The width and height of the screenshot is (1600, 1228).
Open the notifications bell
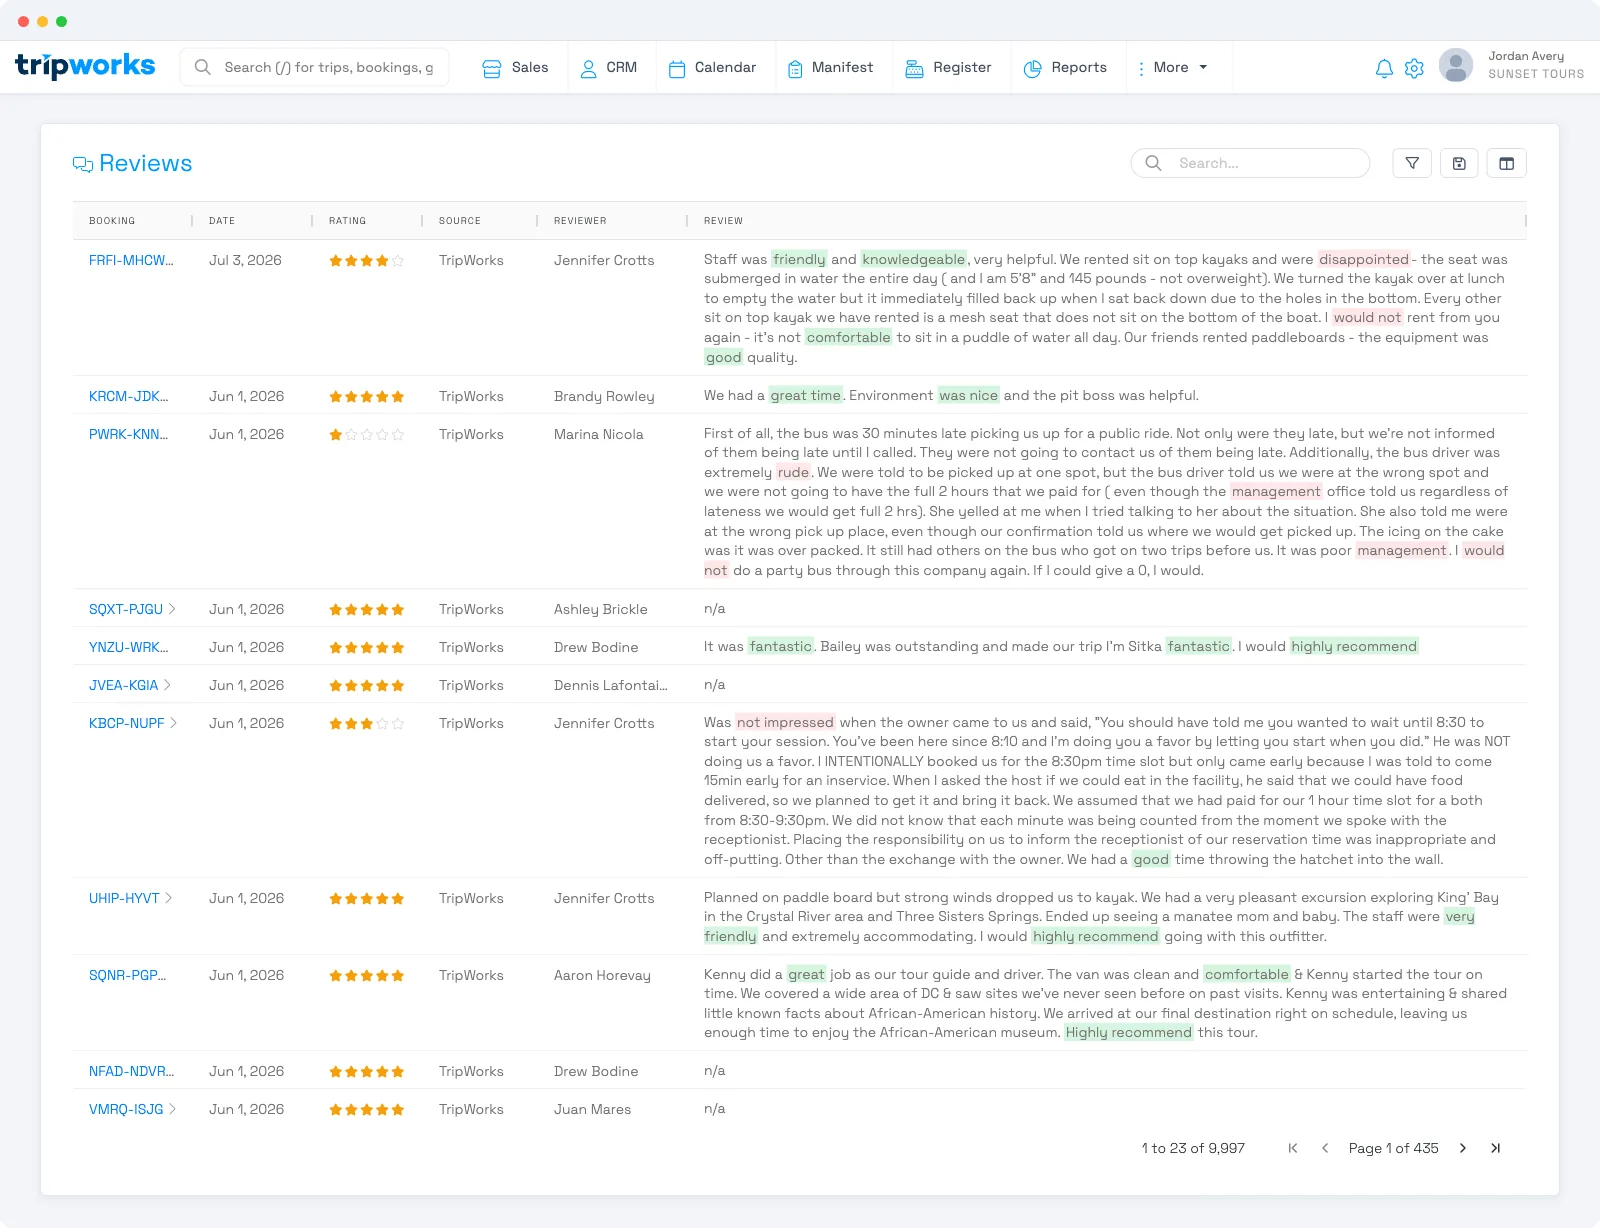point(1384,68)
